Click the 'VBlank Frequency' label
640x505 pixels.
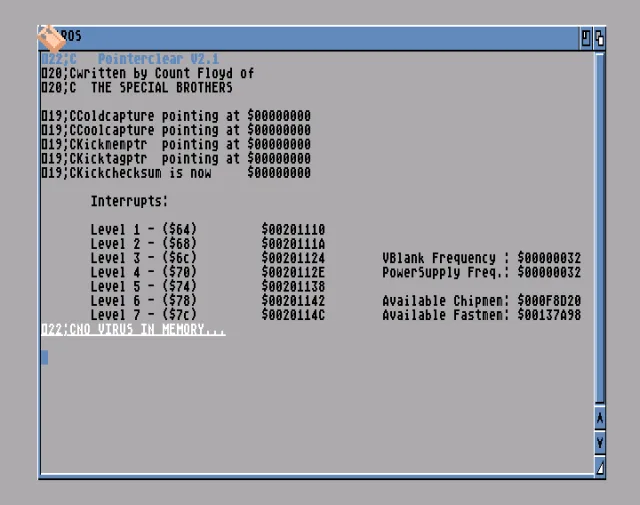(439, 258)
